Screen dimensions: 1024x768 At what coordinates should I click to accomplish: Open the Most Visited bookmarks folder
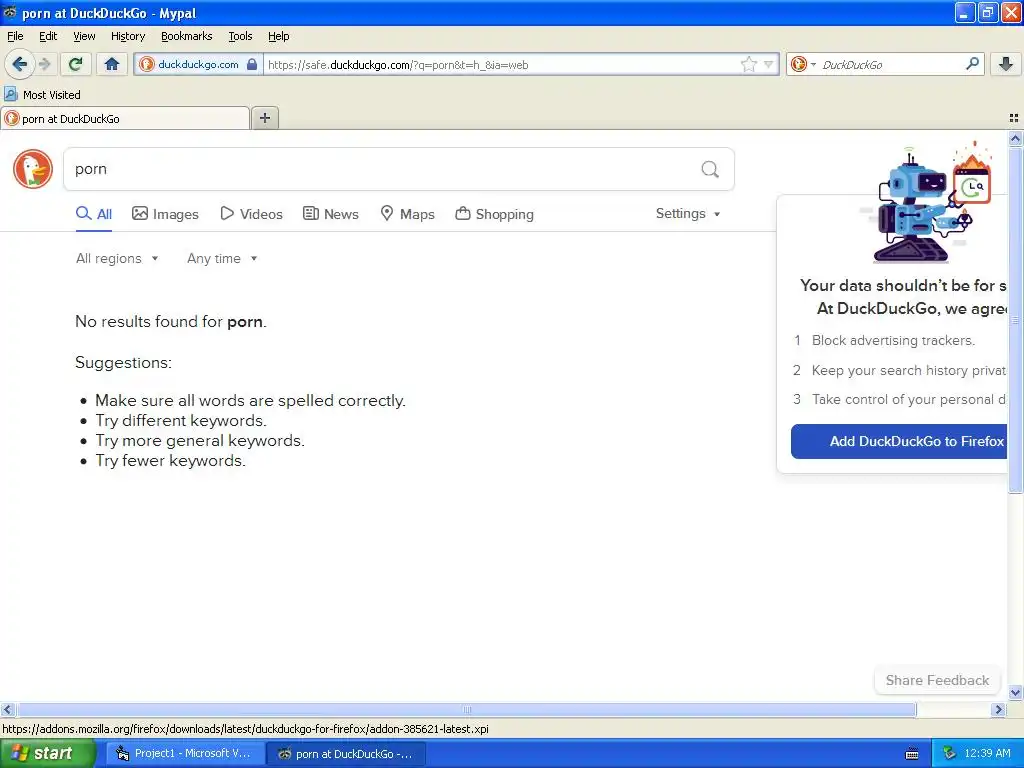coord(43,95)
